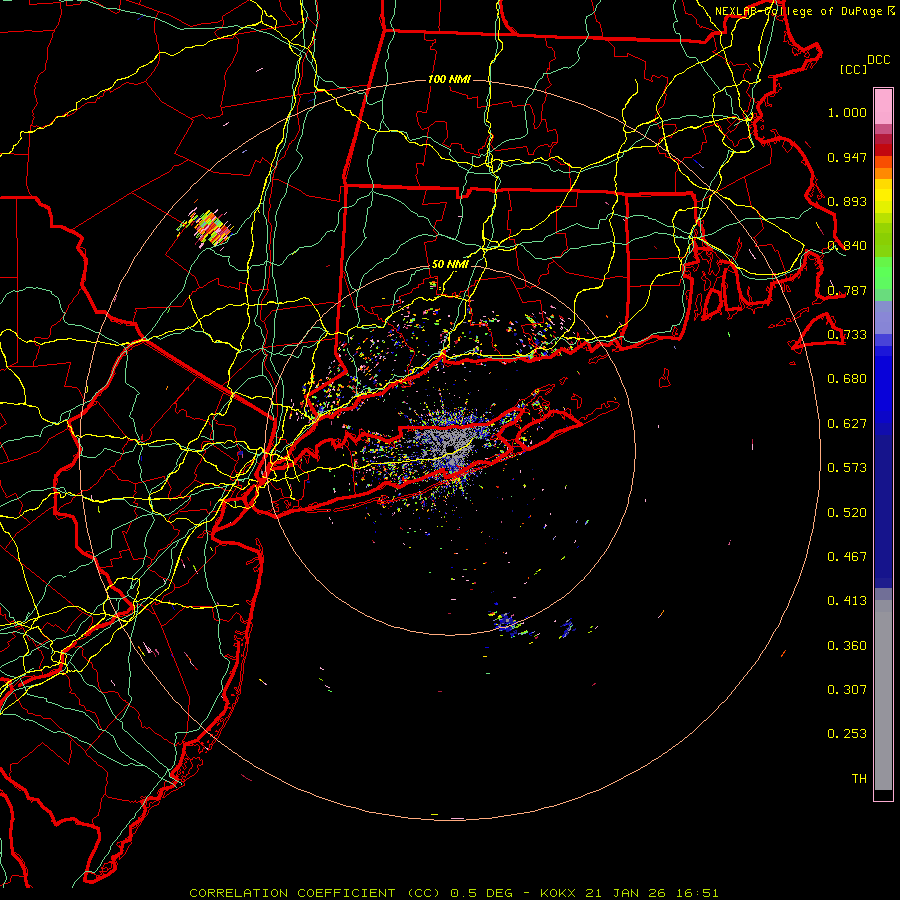Click the 0.680 legend value
The image size is (900, 900).
point(847,379)
